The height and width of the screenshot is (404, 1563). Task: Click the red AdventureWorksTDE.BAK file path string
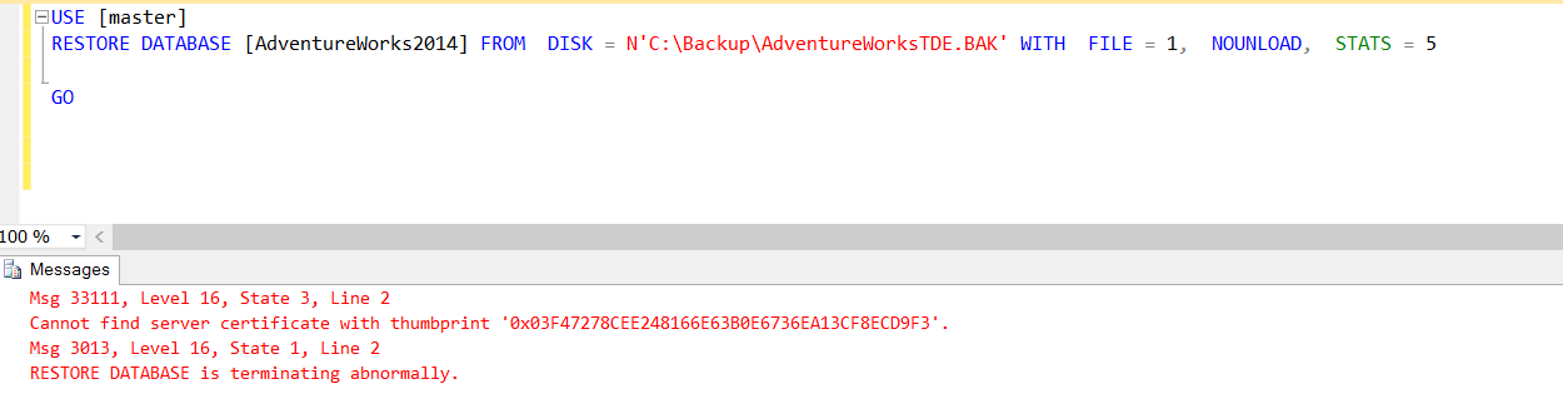(x=818, y=44)
